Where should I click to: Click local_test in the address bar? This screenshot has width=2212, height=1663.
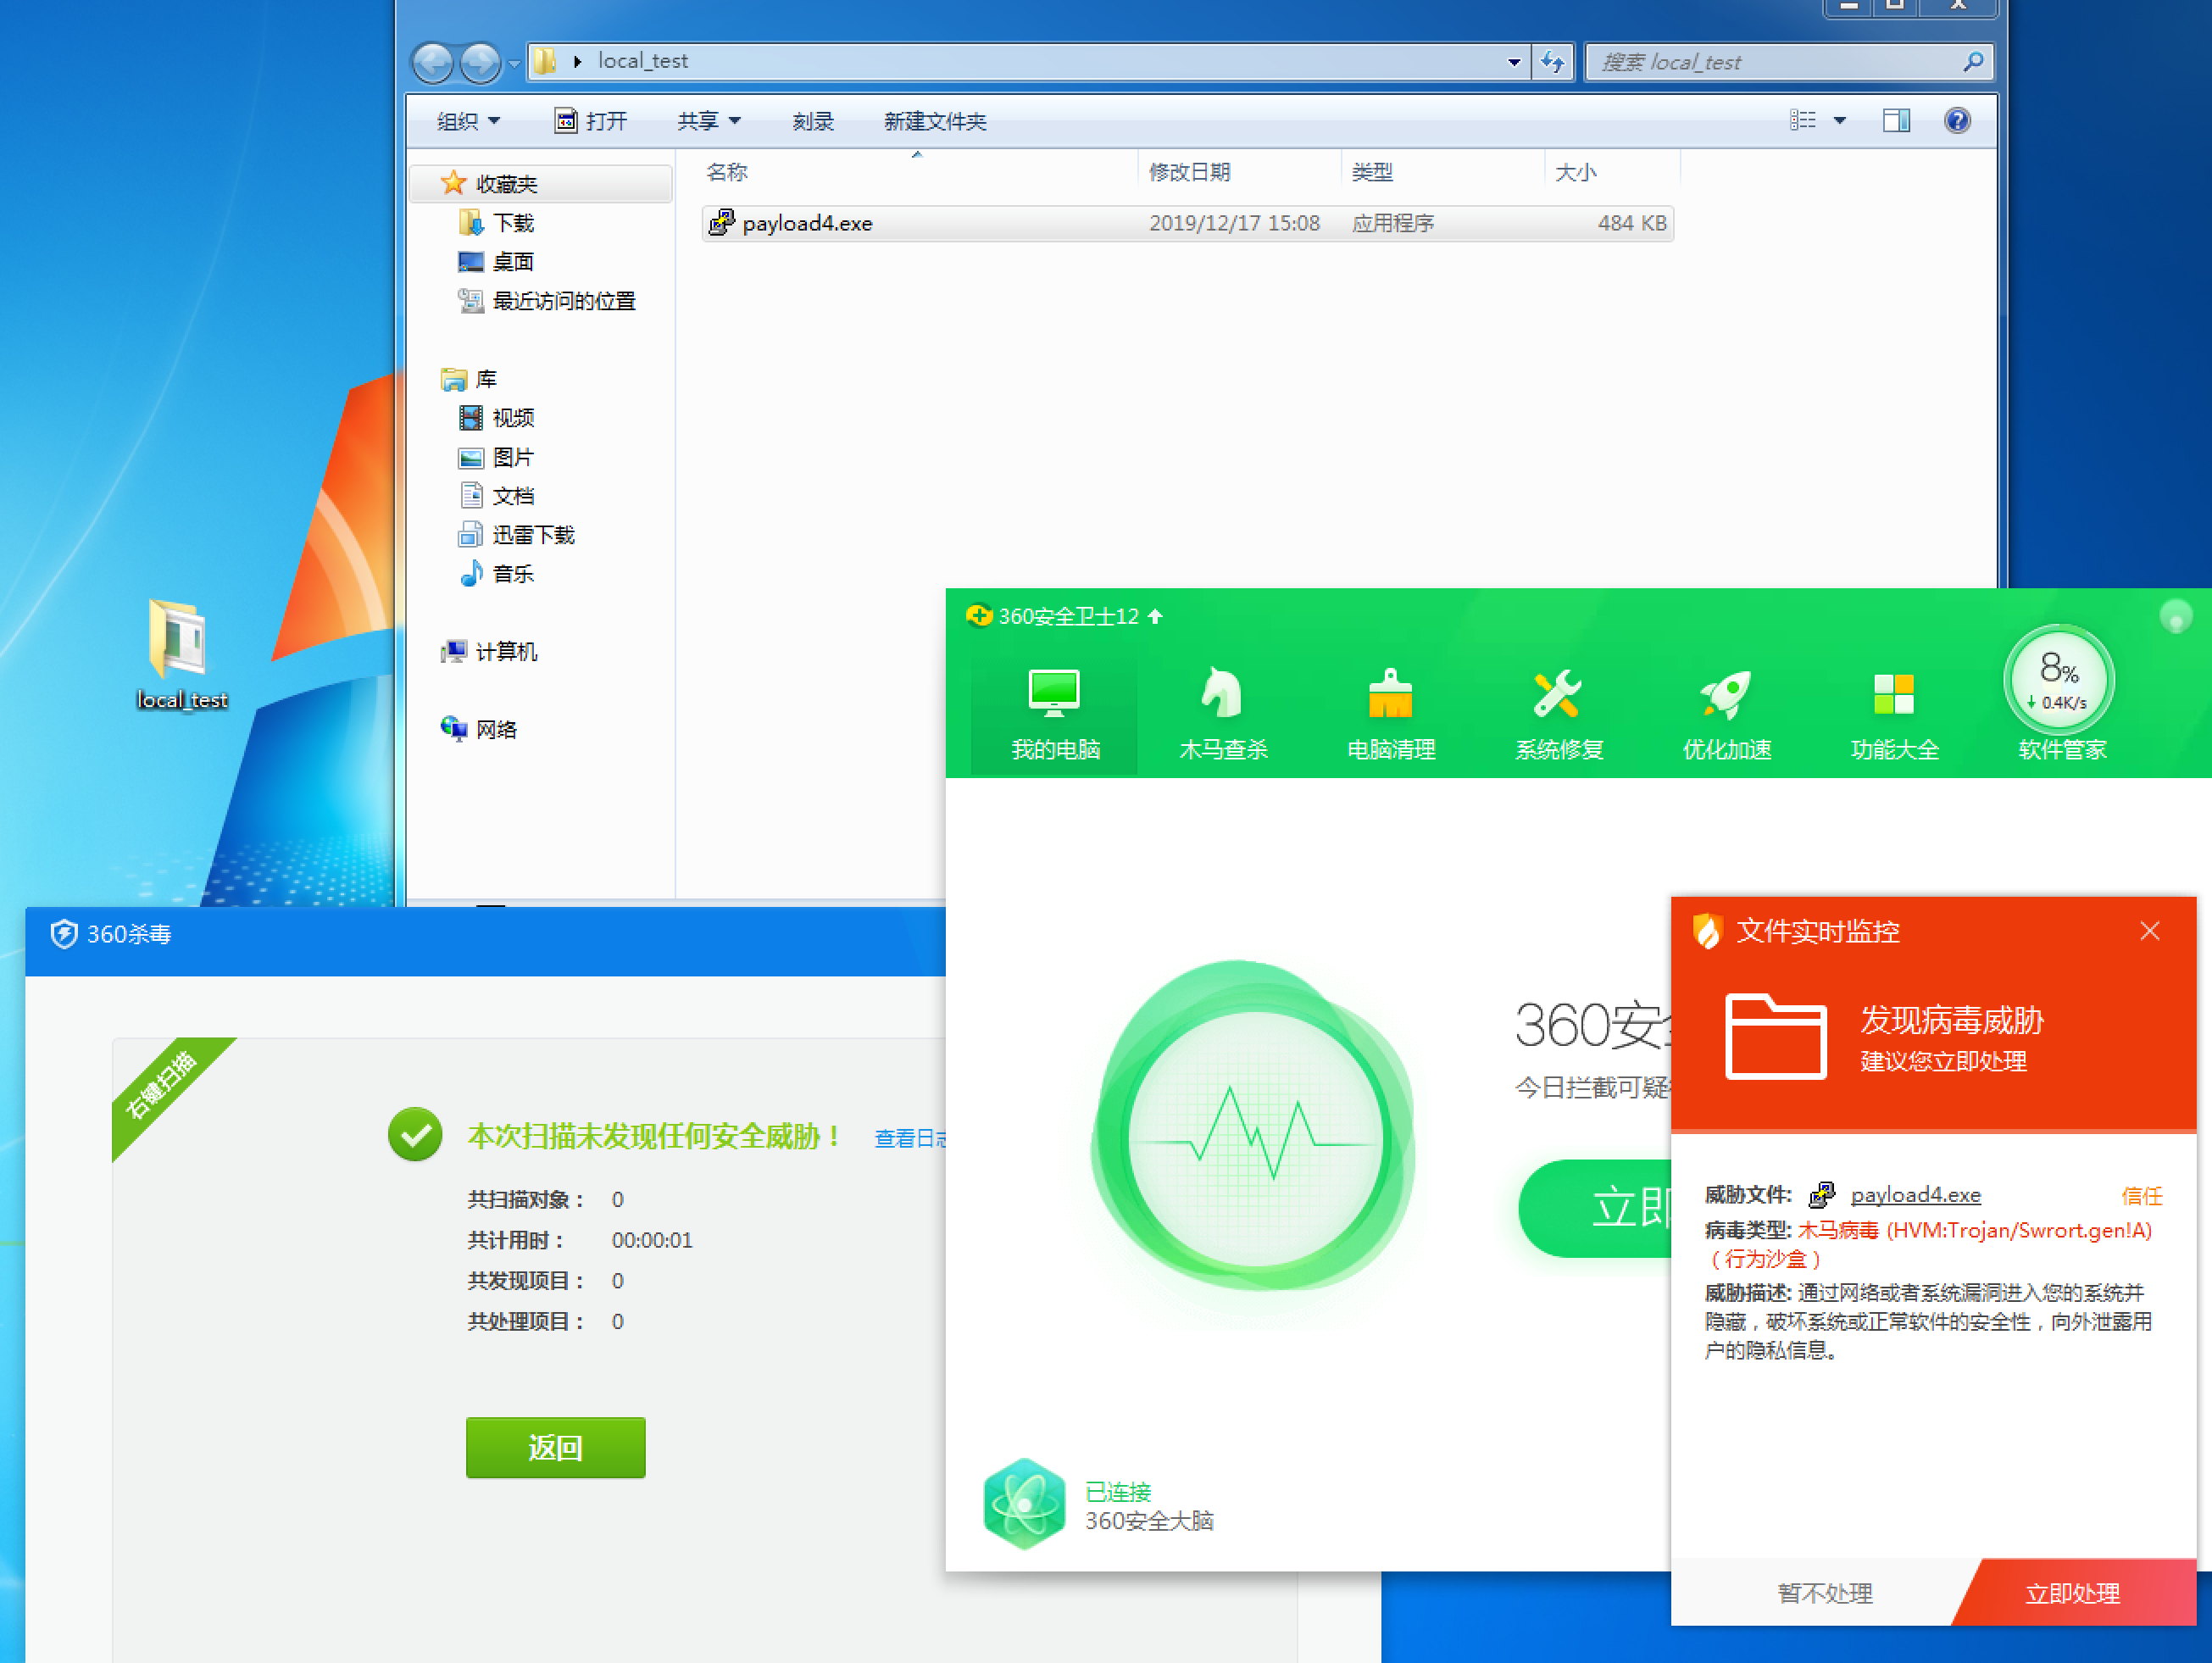[642, 61]
